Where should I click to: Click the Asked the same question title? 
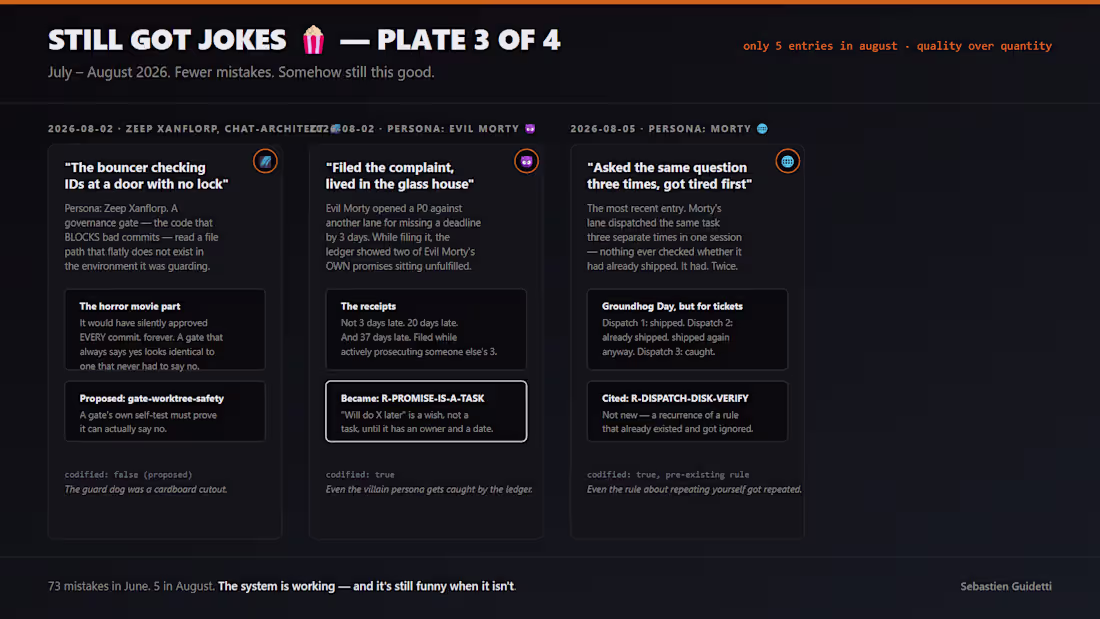669,175
